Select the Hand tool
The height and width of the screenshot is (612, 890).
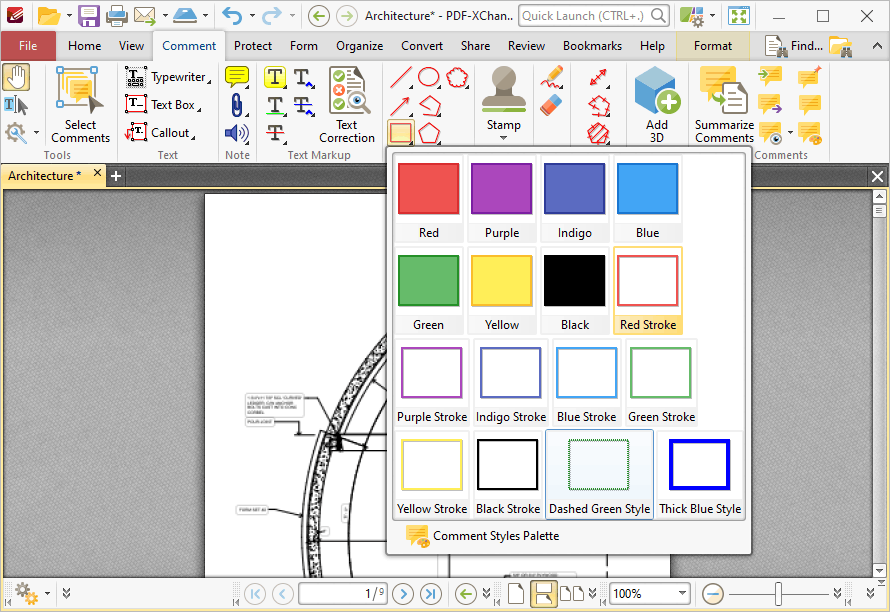[16, 77]
